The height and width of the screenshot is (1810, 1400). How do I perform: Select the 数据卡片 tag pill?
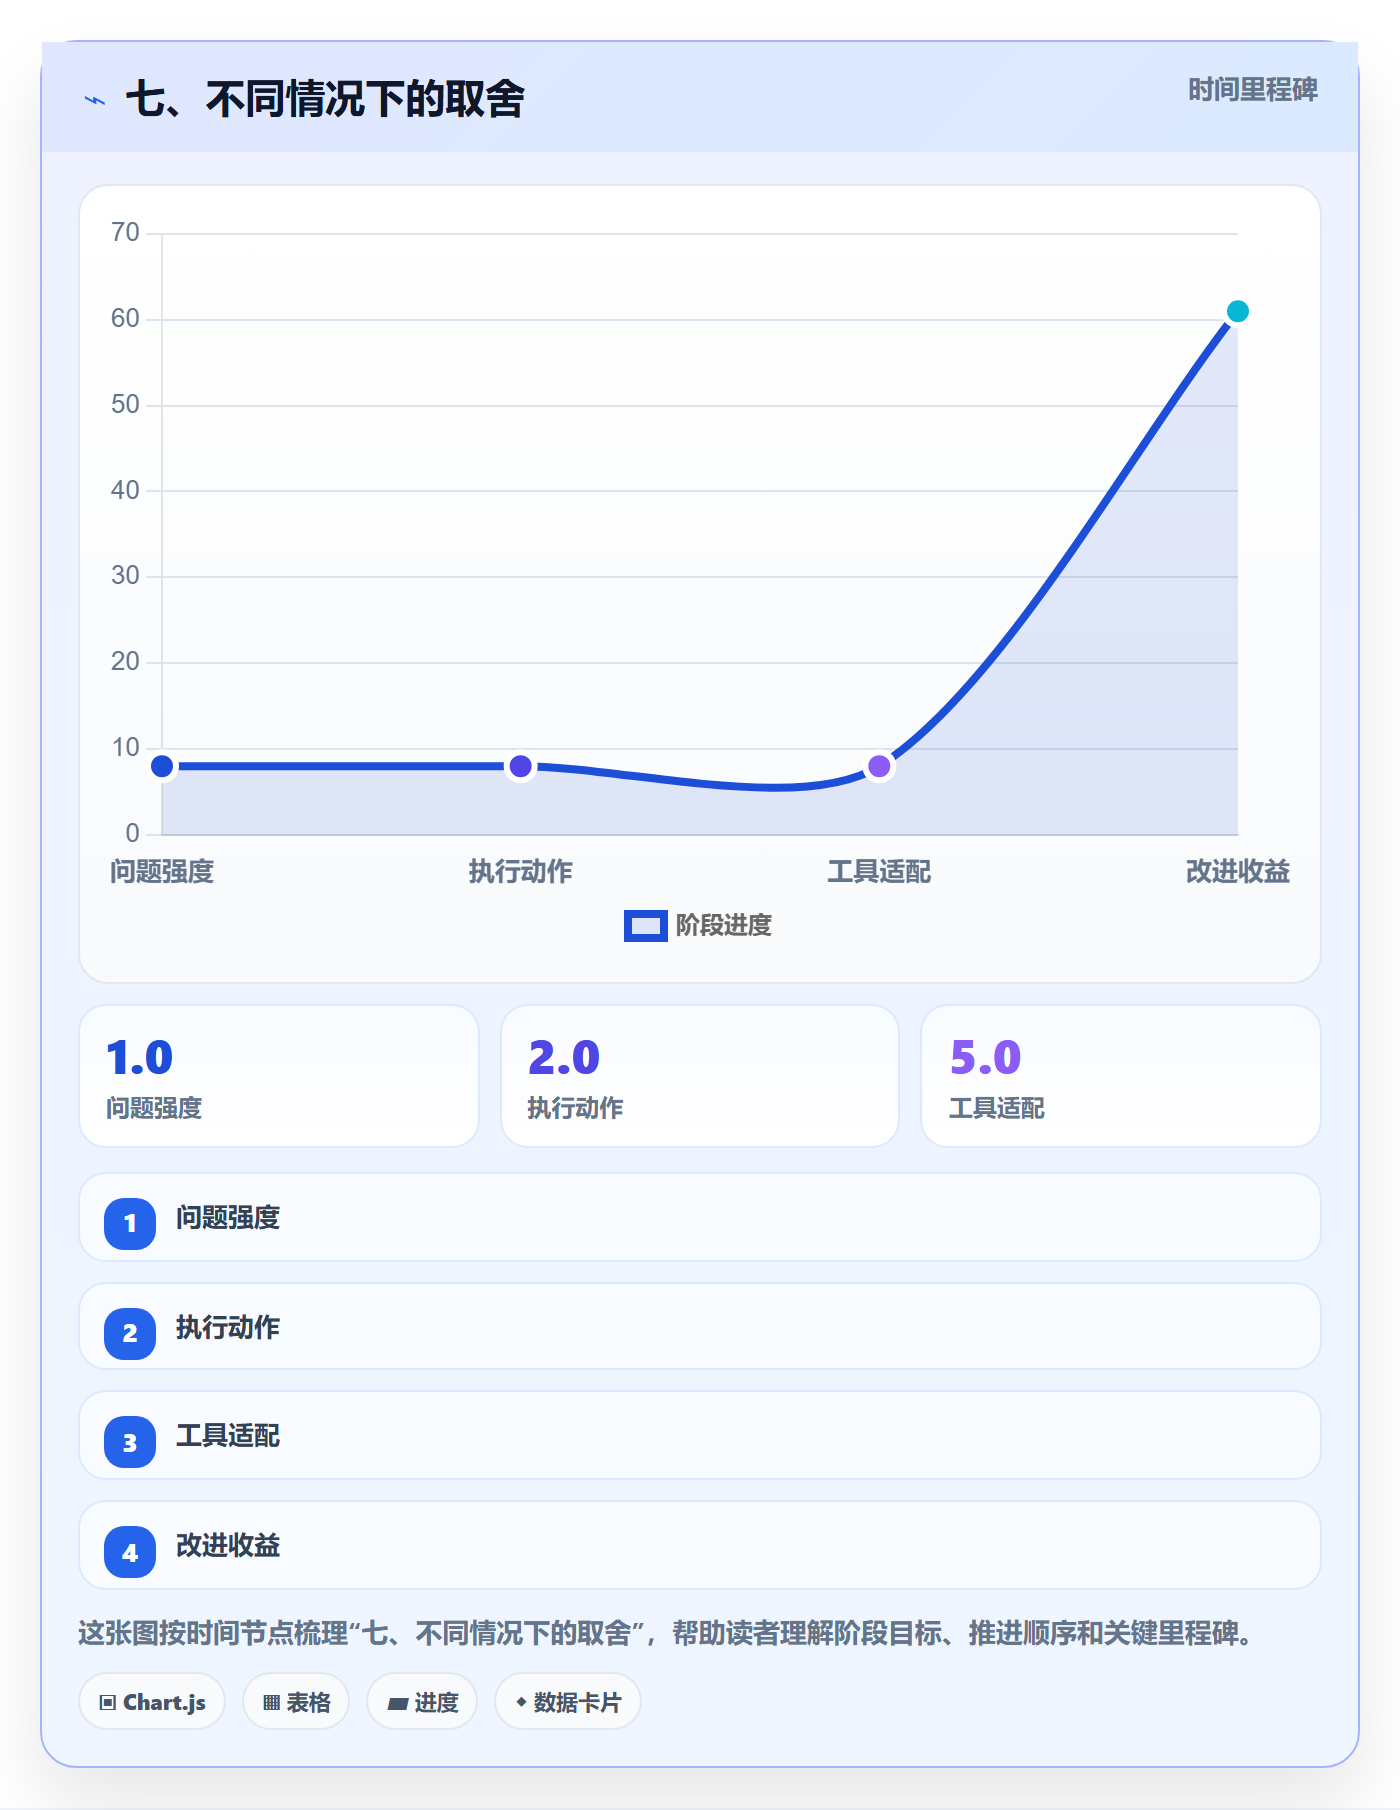[568, 1701]
